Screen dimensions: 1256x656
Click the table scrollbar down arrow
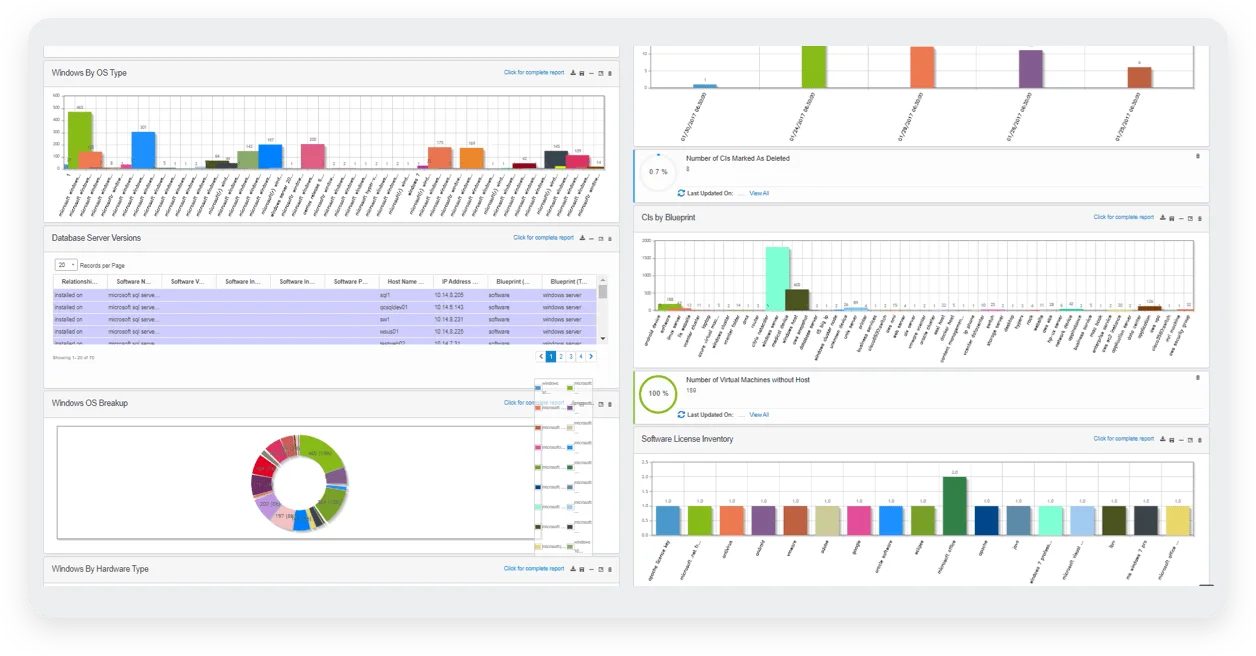click(602, 339)
